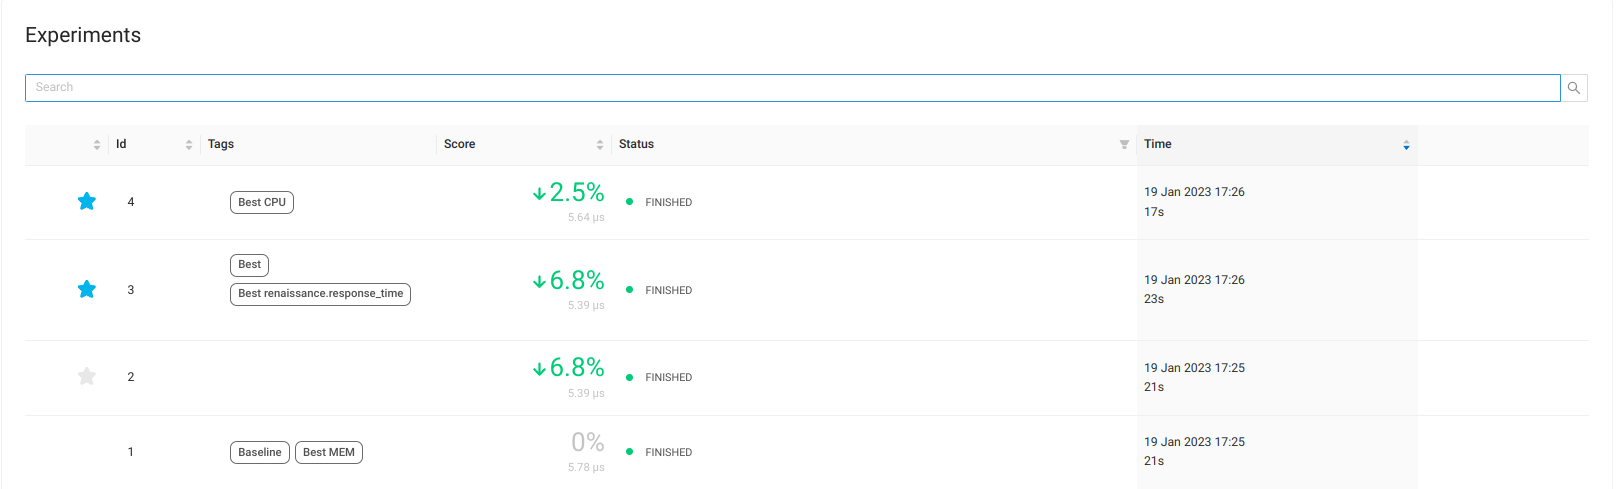The image size is (1617, 489).
Task: Toggle the blue star on experiment 3
Action: pos(87,290)
